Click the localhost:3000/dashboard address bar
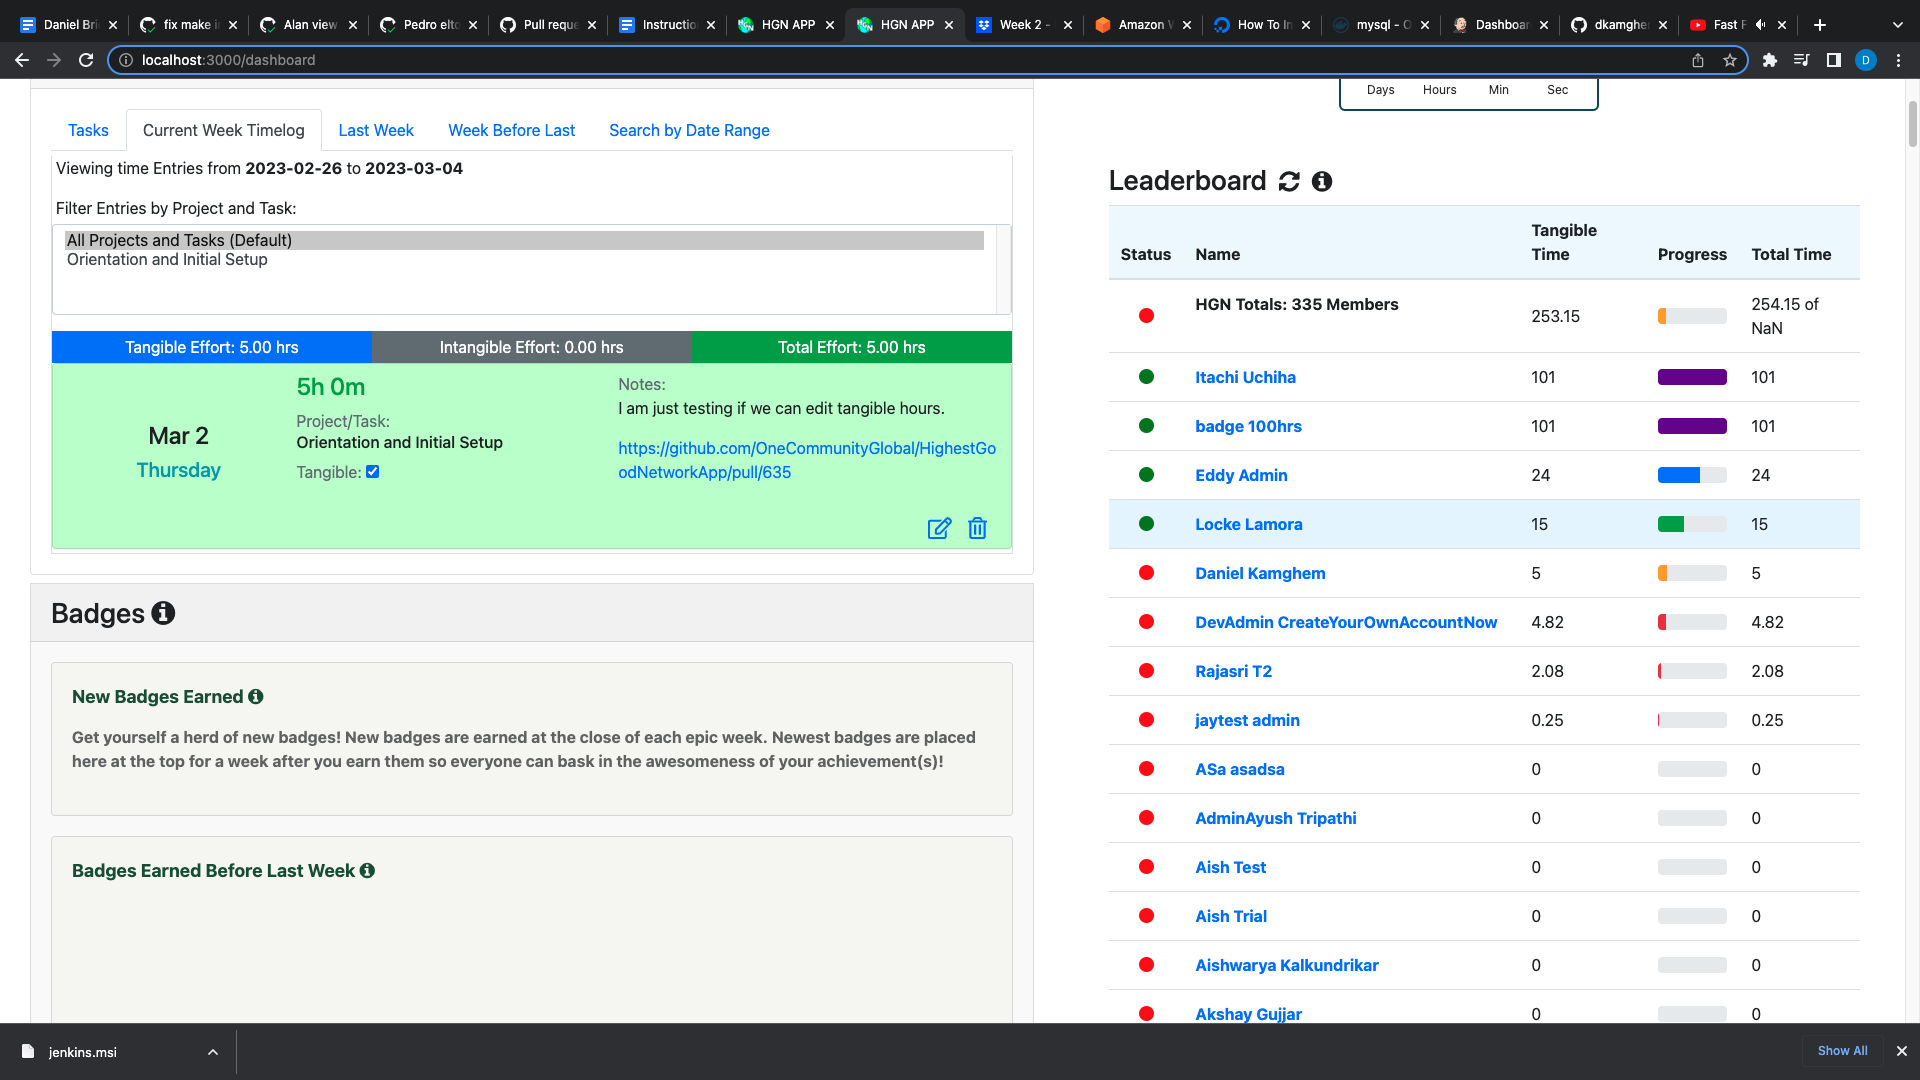Image resolution: width=1920 pixels, height=1080 pixels. click(900, 60)
